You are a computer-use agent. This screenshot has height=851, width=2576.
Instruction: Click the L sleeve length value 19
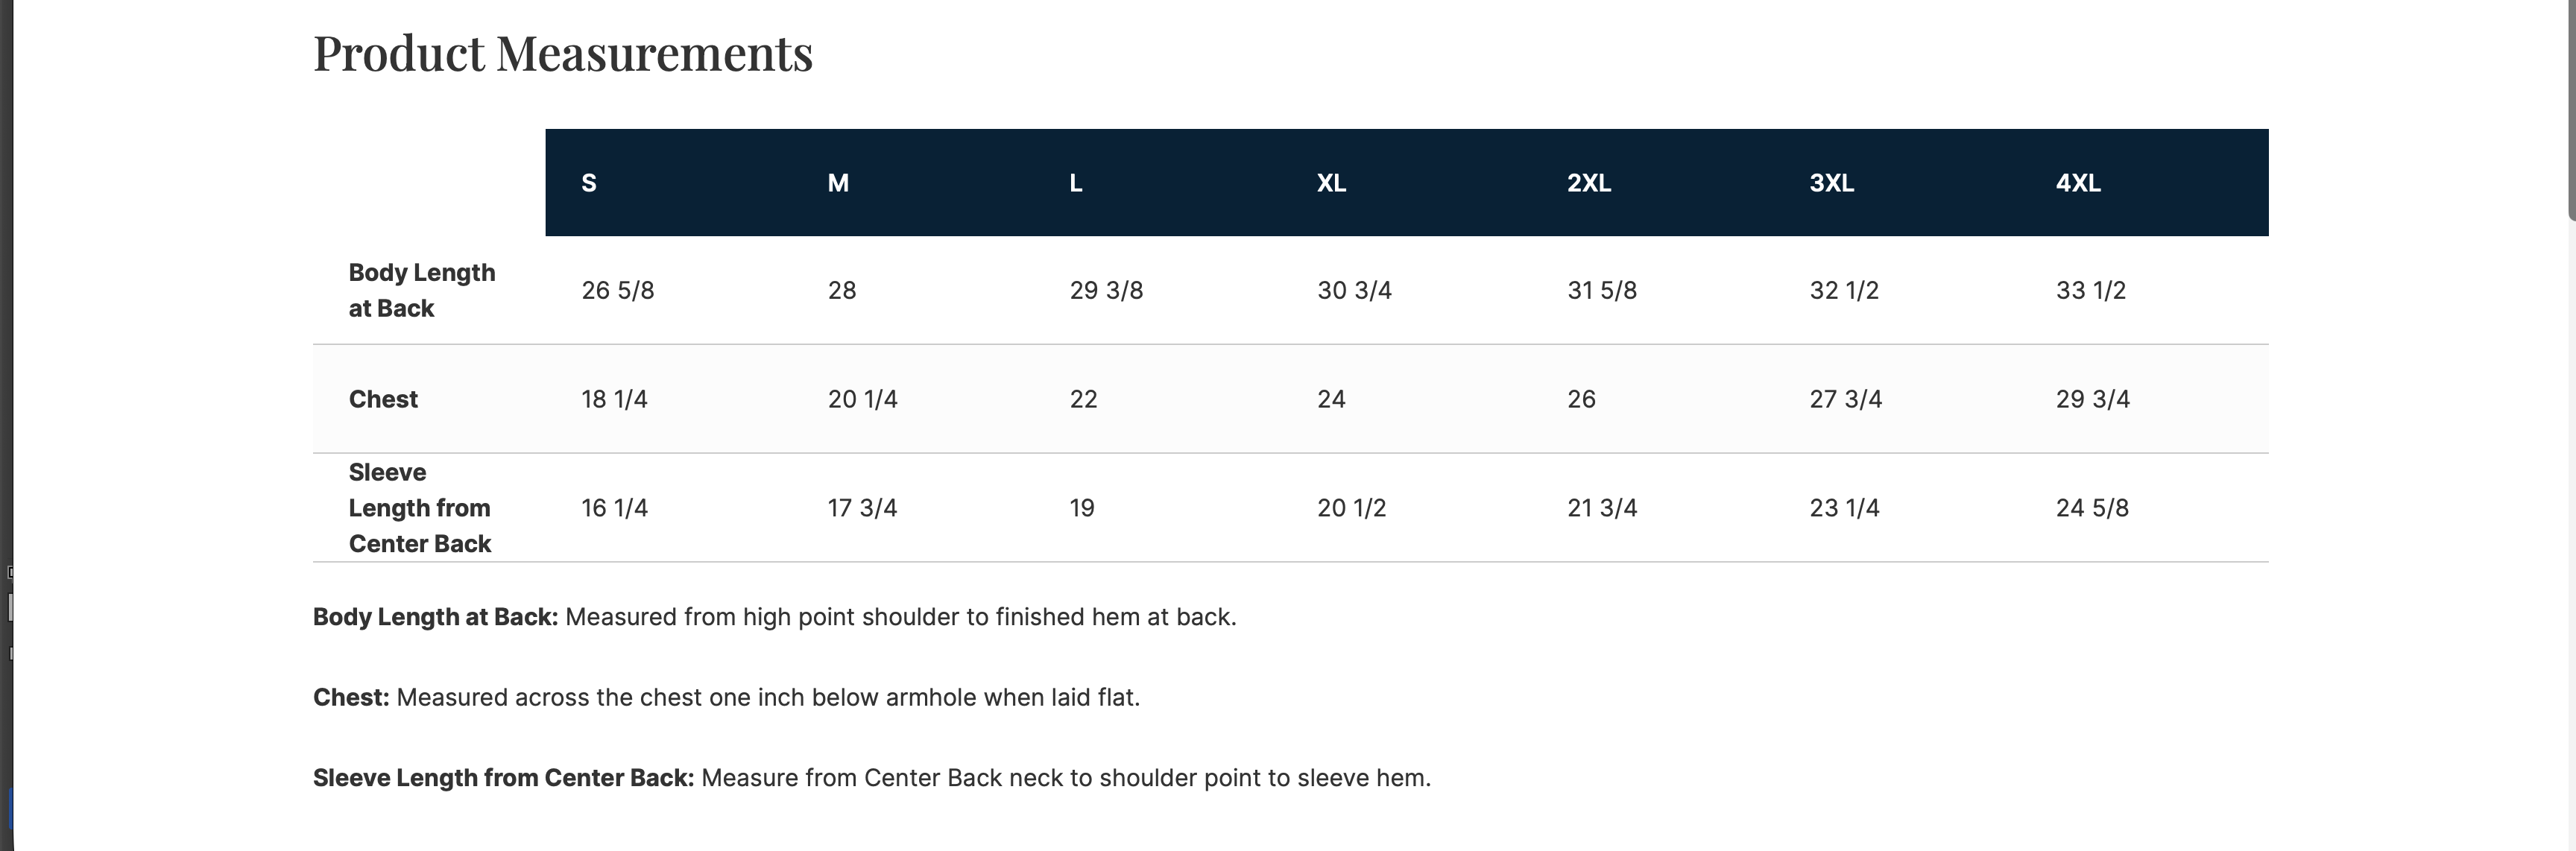(1082, 508)
